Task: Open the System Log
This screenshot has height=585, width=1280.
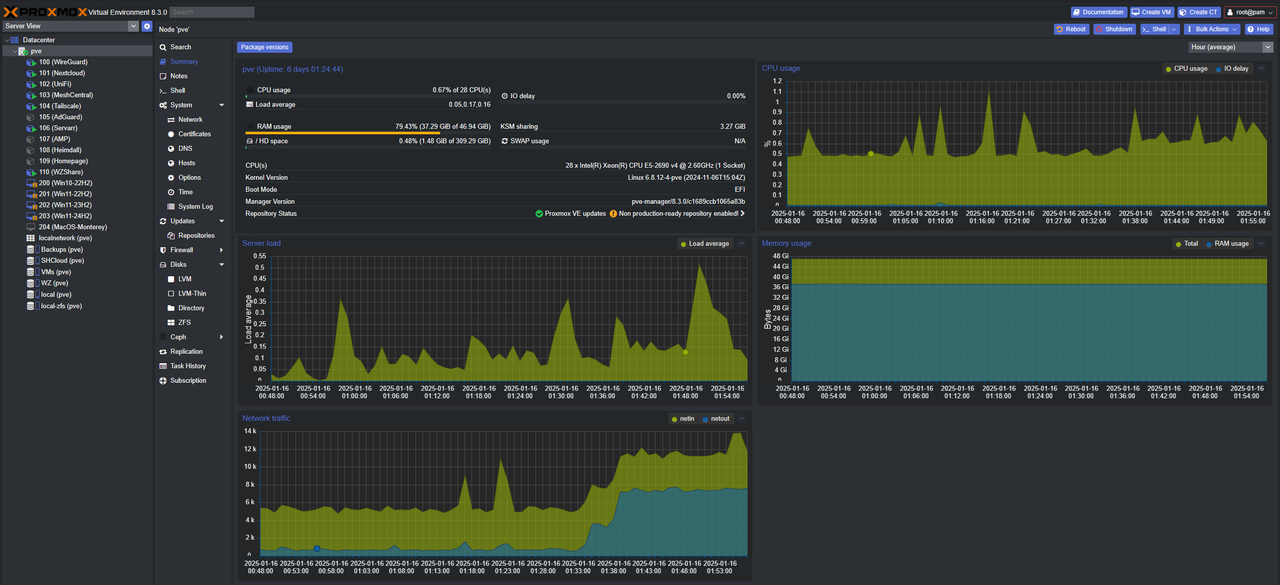Action: (190, 206)
